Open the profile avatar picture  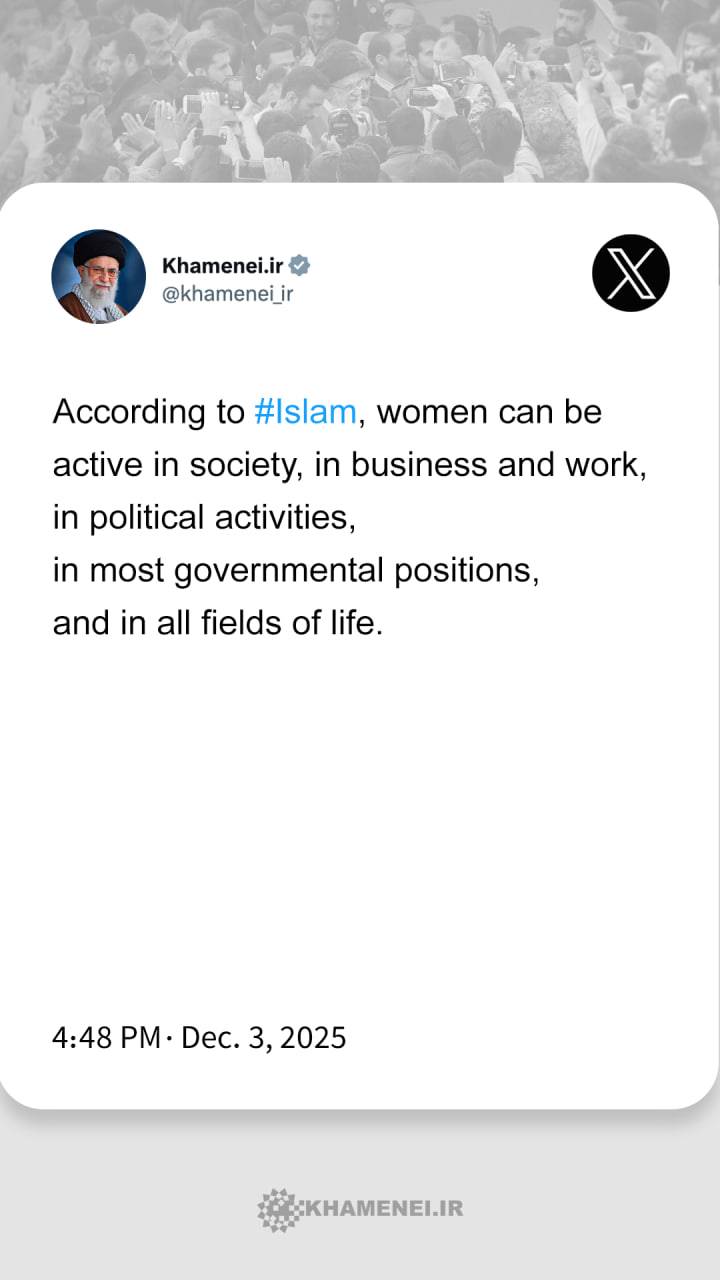pyautogui.click(x=99, y=277)
